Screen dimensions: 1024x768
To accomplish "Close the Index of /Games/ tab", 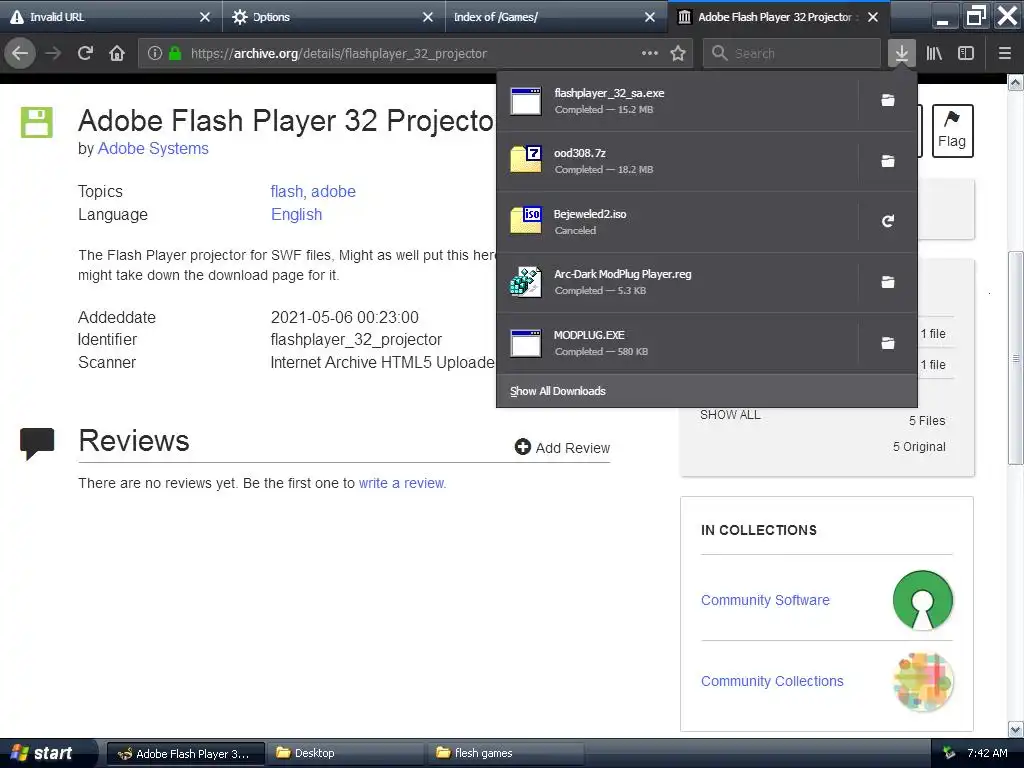I will click(x=650, y=17).
